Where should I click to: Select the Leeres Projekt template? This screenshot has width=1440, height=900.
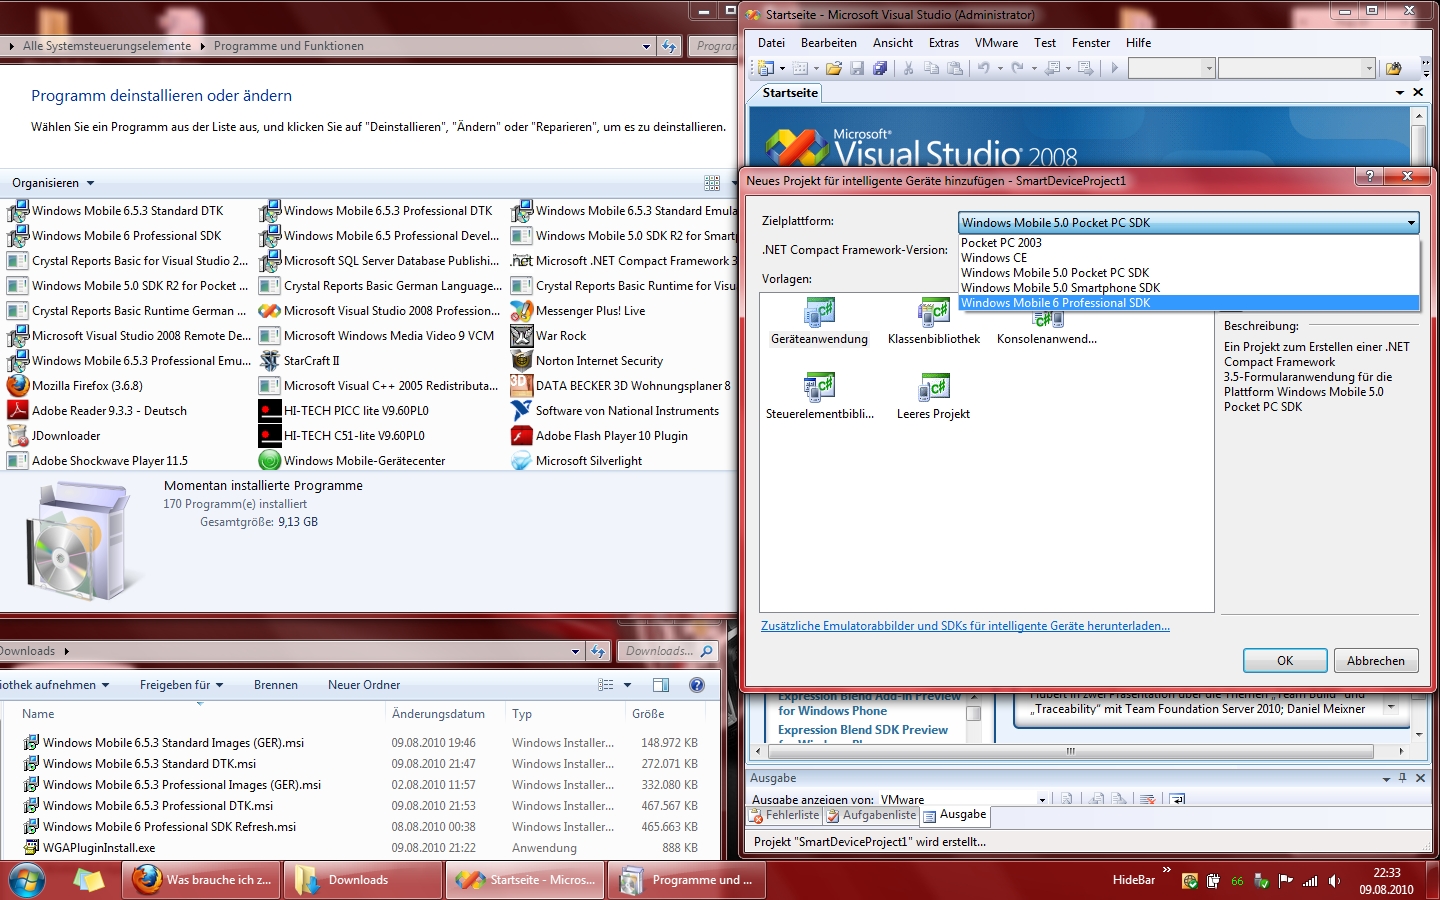[x=933, y=396]
